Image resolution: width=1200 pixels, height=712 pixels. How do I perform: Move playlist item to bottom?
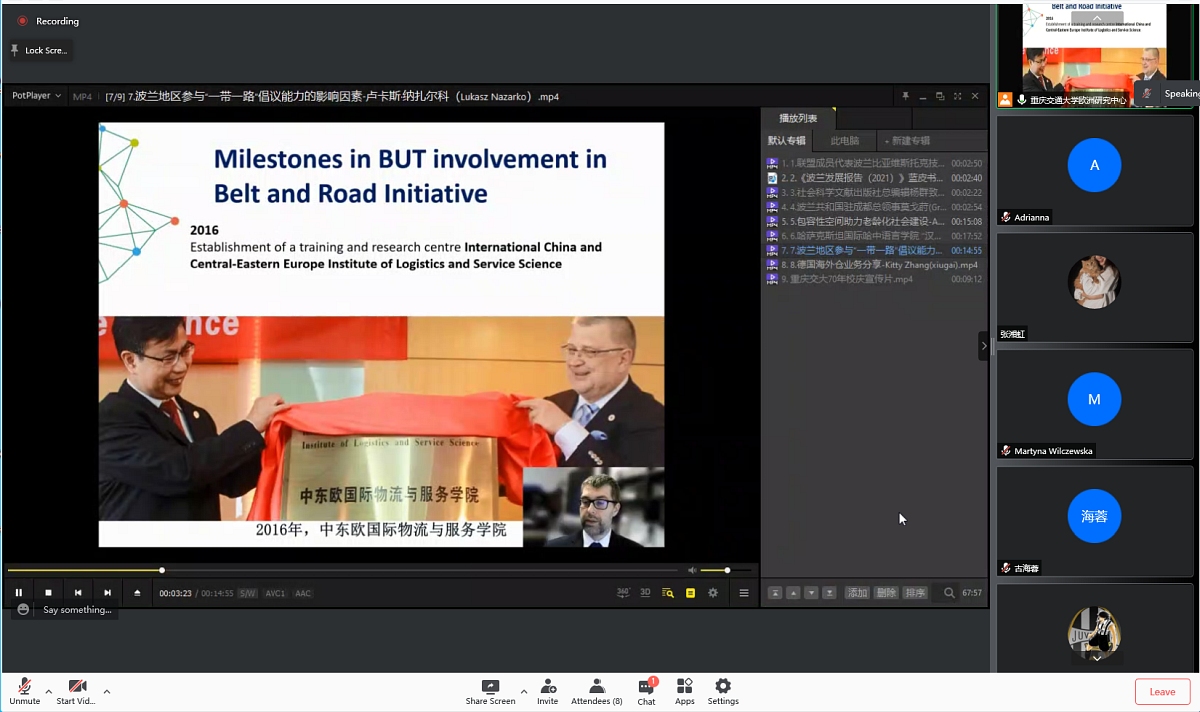tap(829, 593)
